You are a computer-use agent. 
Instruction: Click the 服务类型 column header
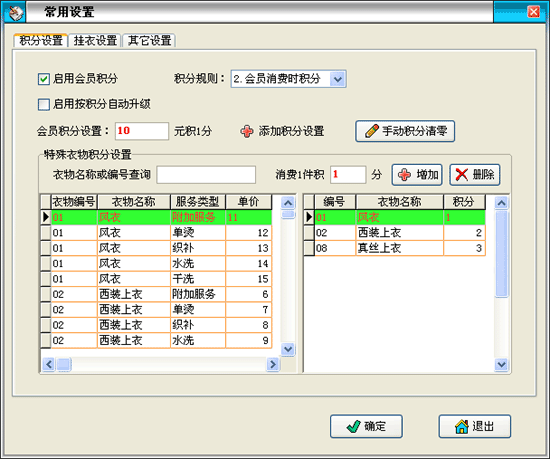198,202
